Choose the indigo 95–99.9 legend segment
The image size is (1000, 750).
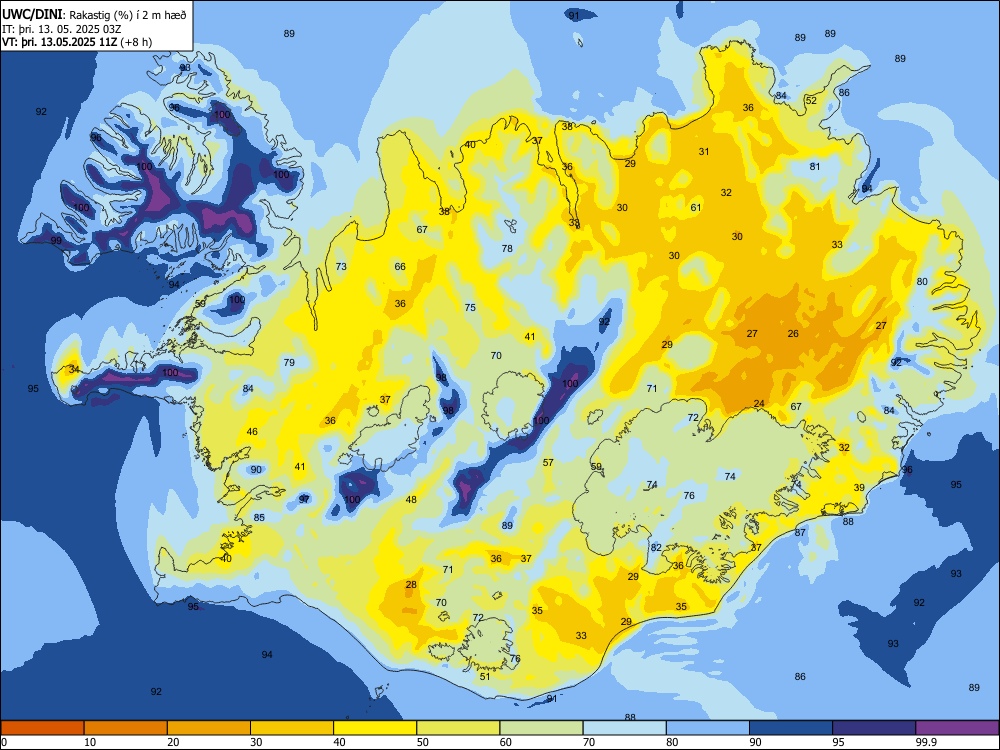click(874, 728)
